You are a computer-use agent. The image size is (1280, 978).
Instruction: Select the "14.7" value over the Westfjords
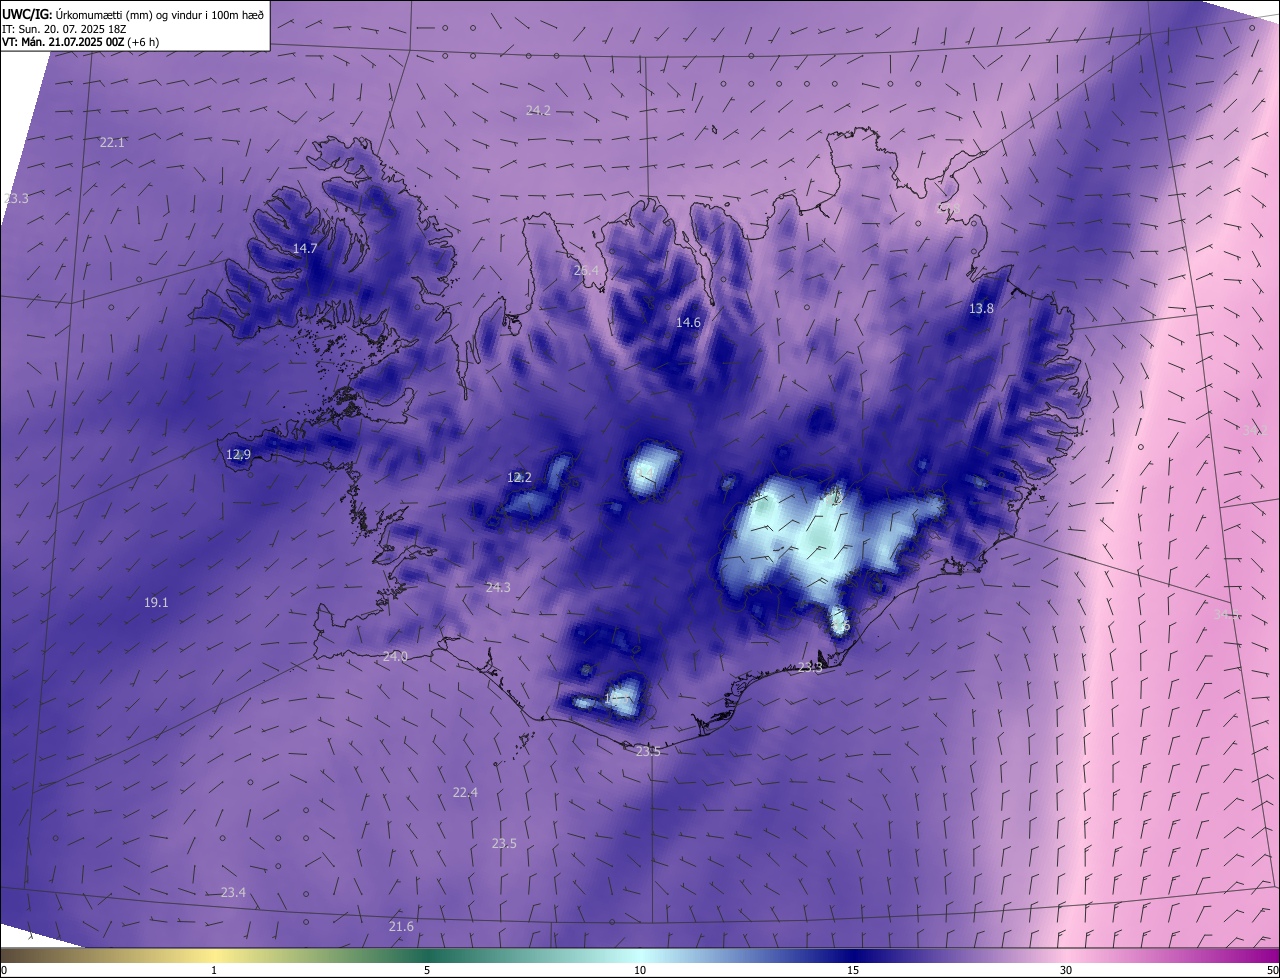click(305, 248)
